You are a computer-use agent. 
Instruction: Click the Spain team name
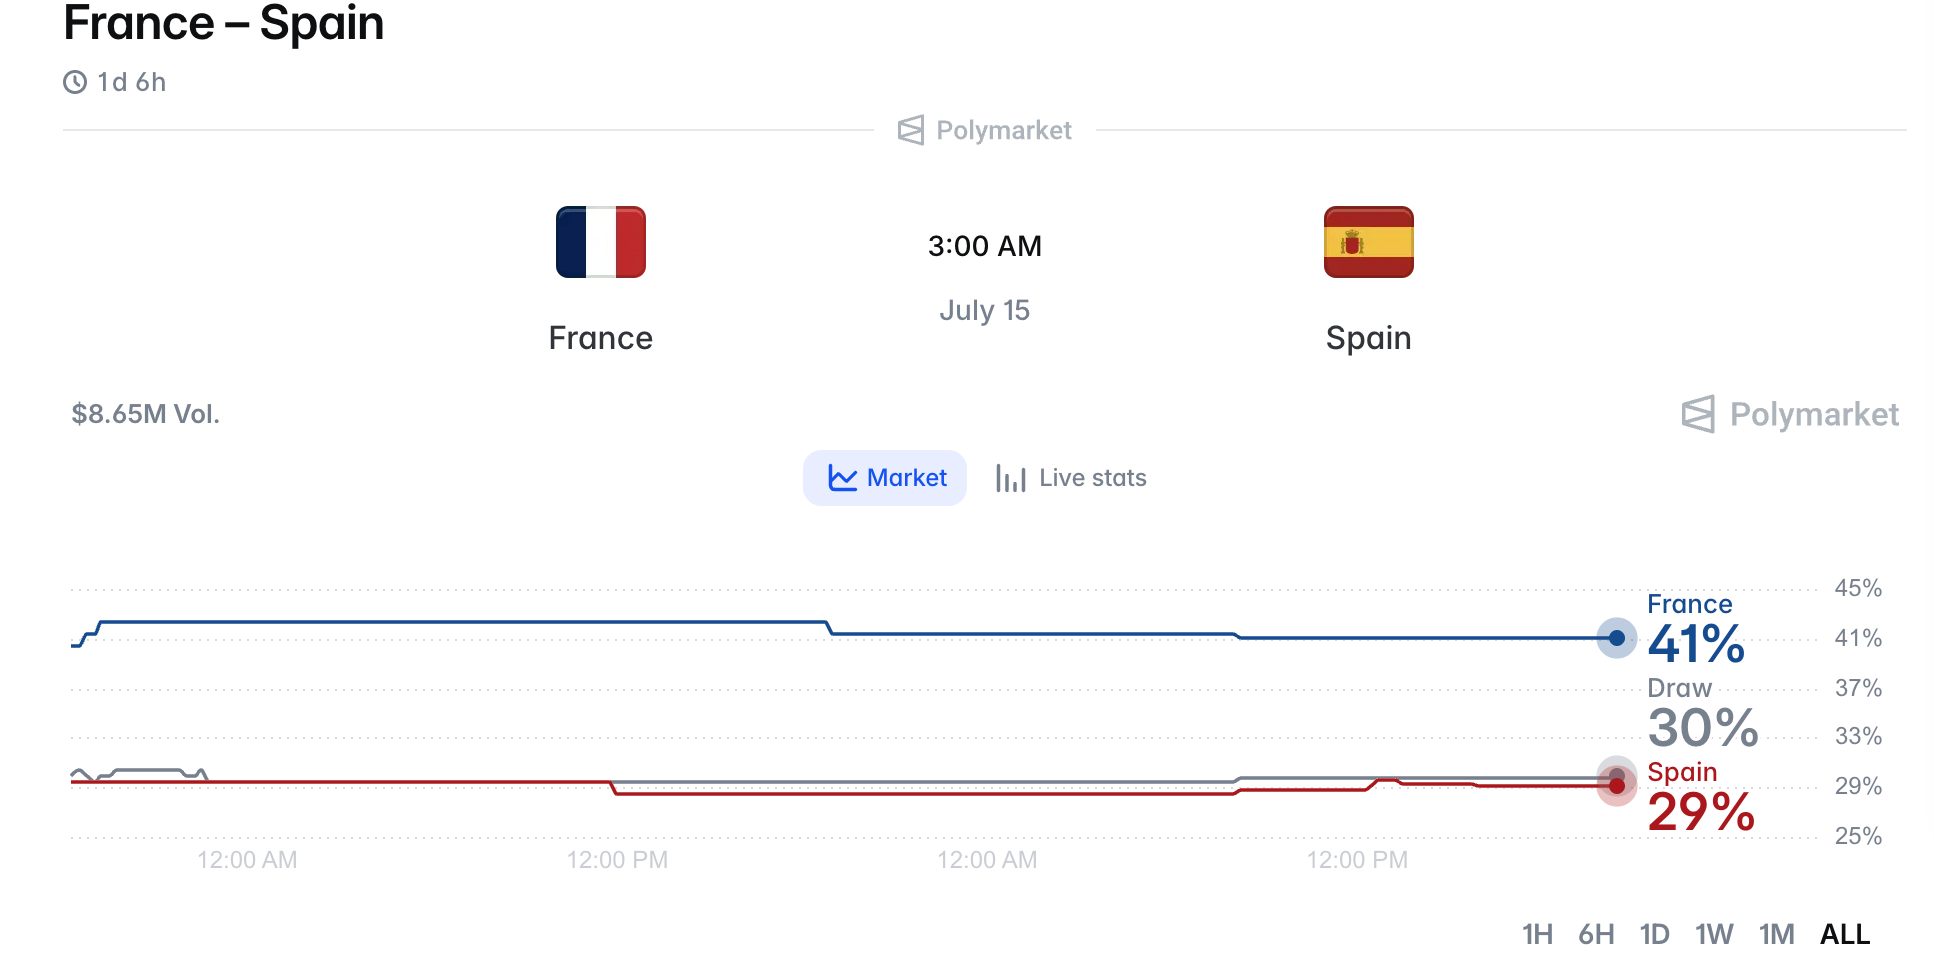coord(1368,339)
